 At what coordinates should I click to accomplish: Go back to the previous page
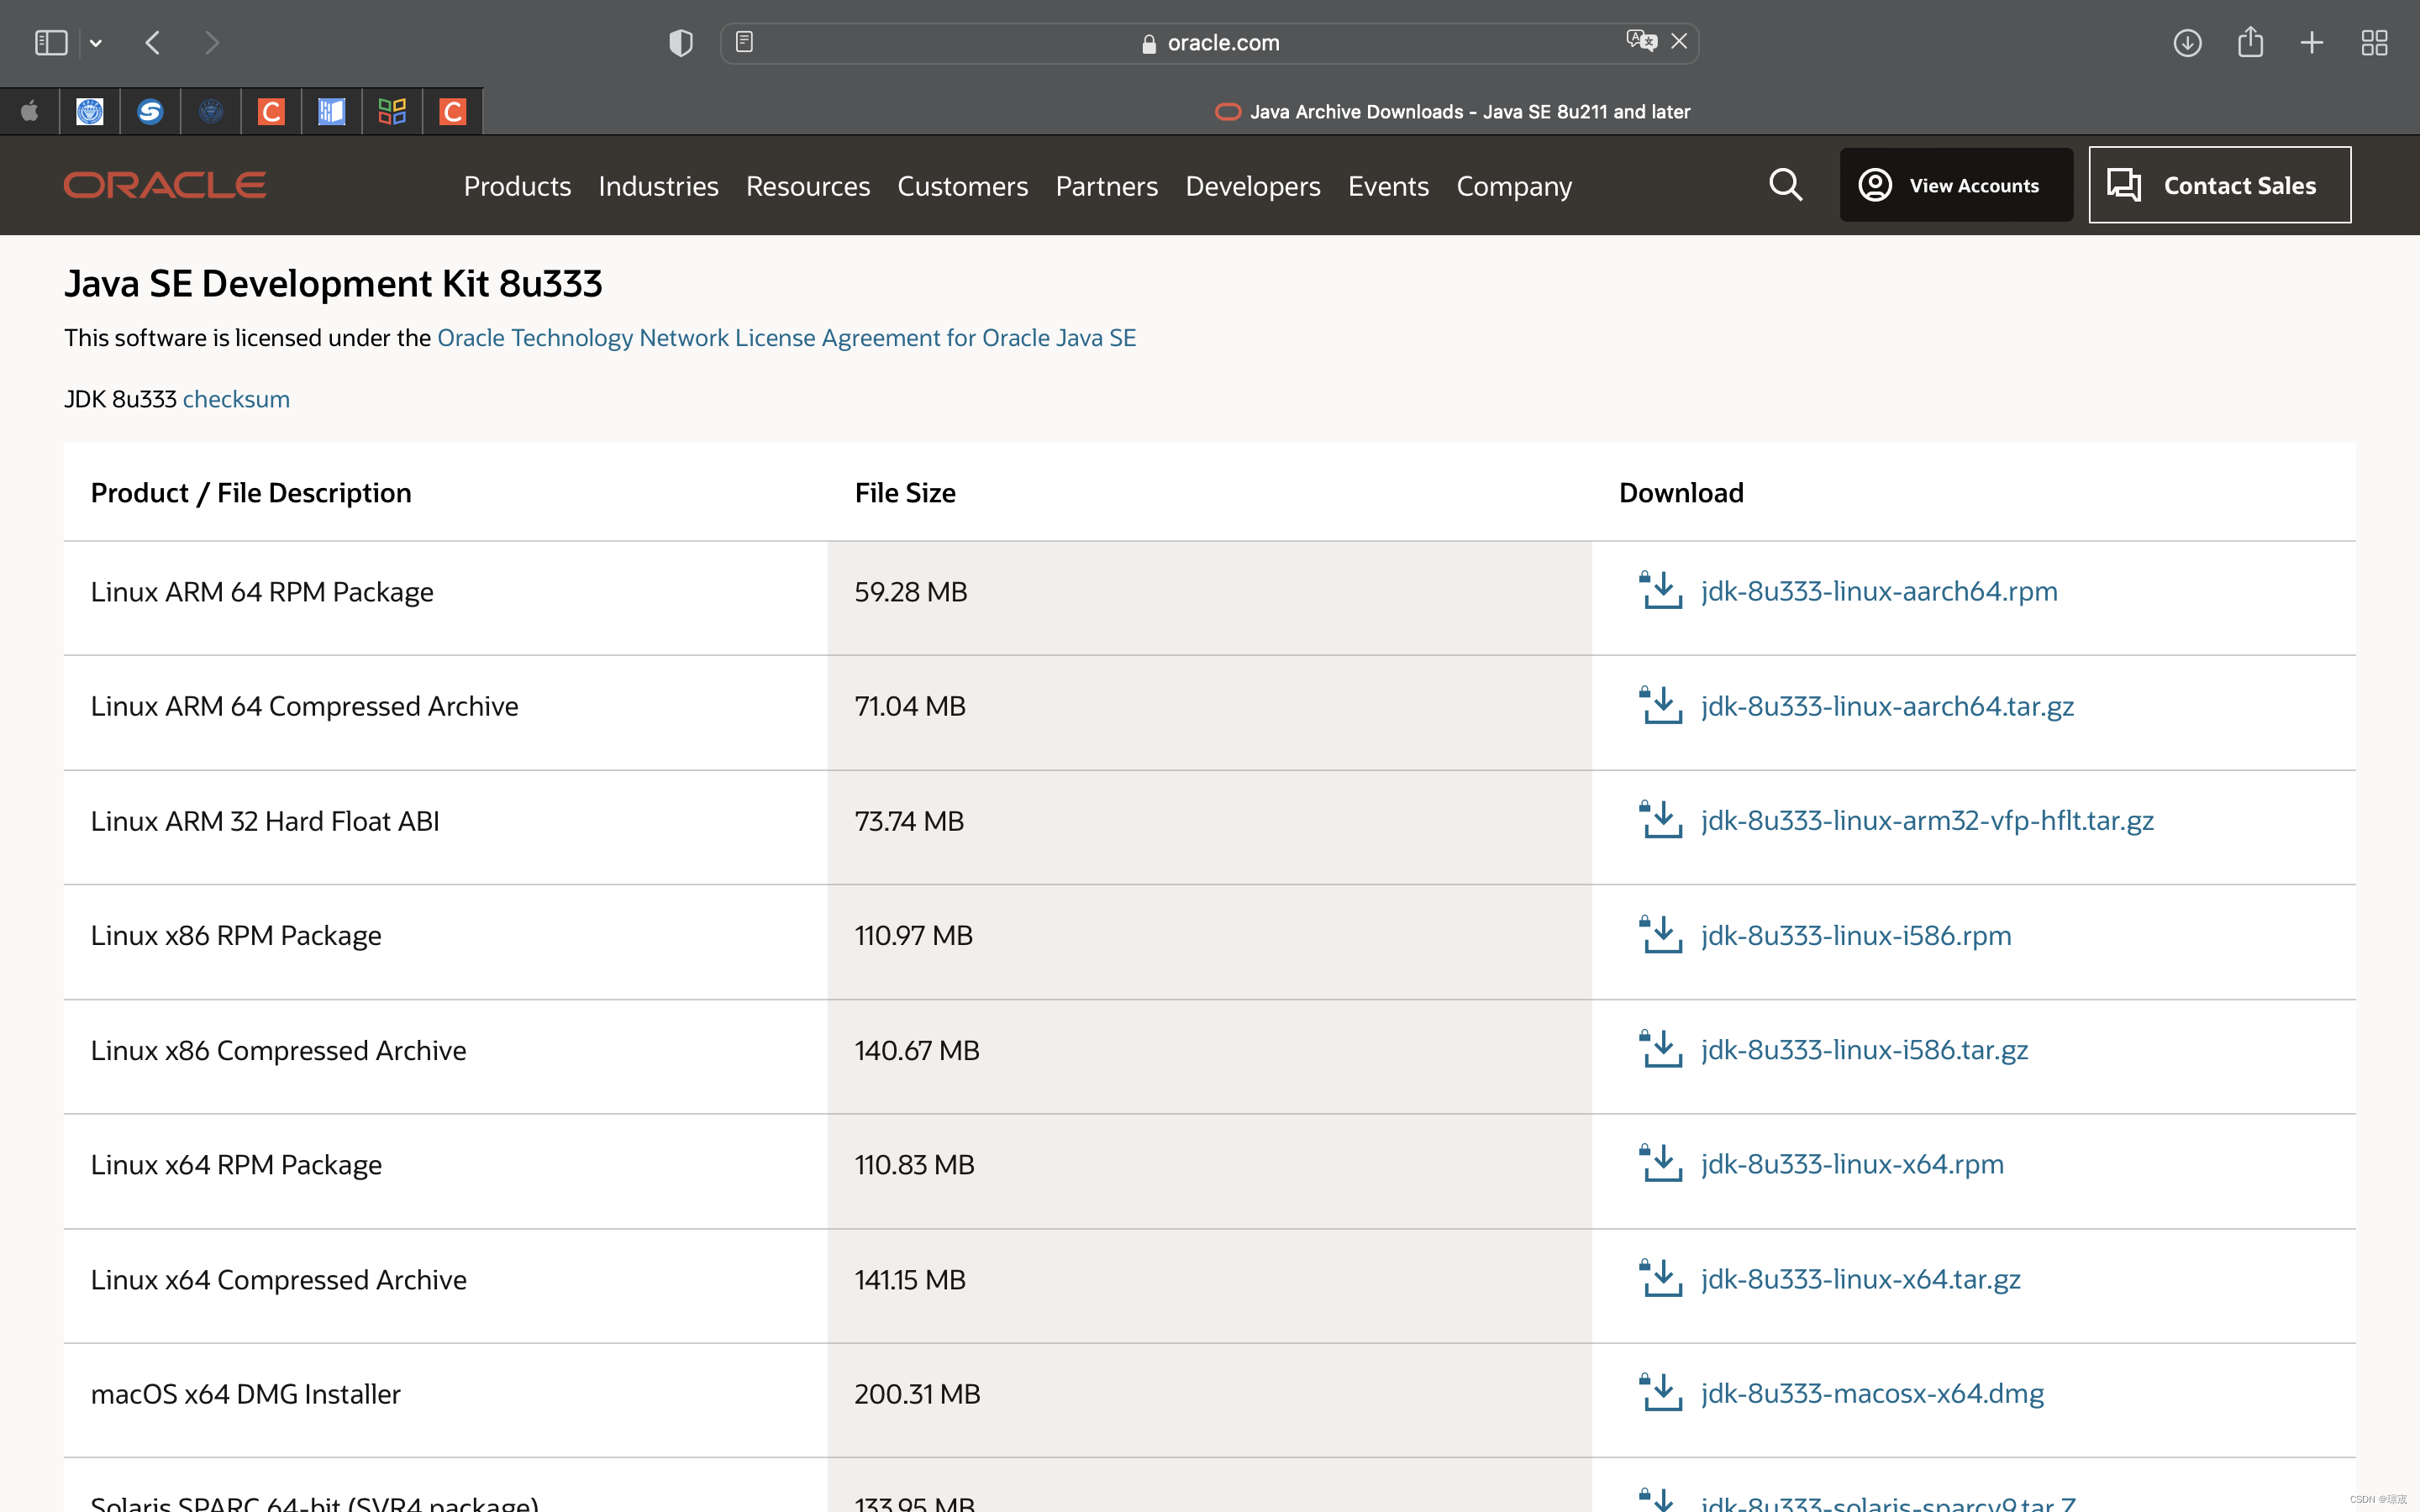[153, 43]
